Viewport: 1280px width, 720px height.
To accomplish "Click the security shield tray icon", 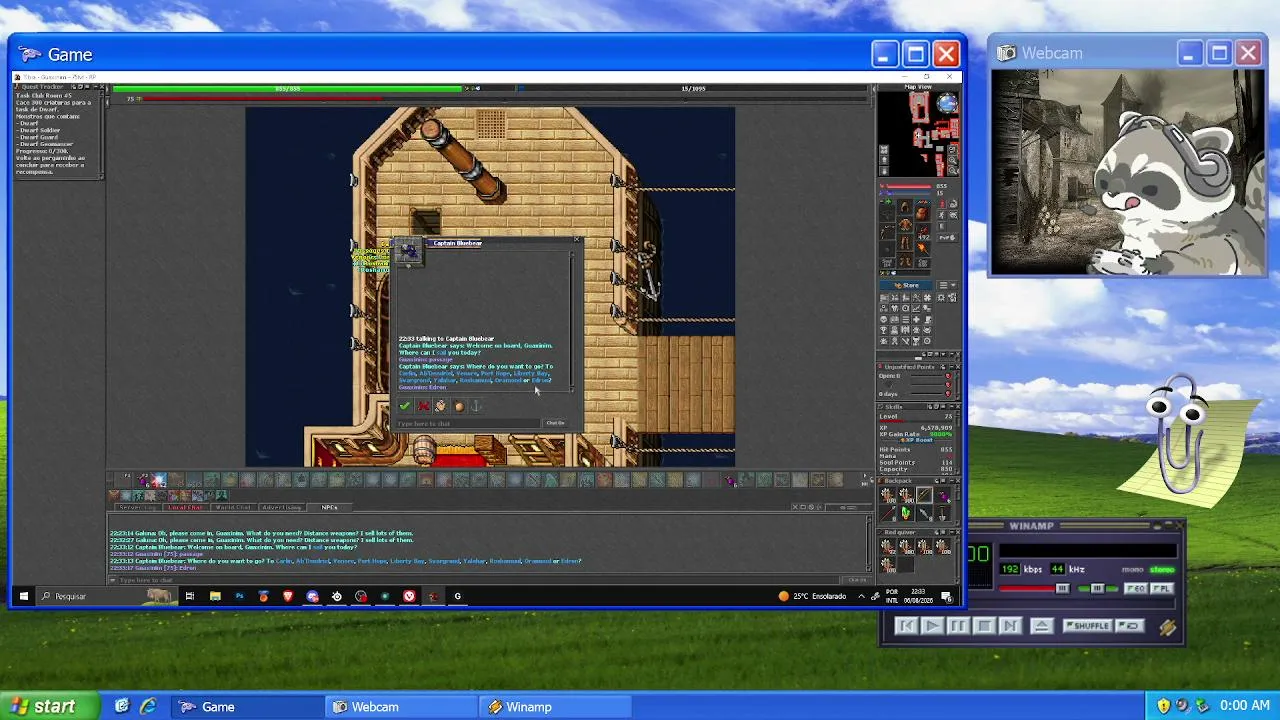I will (1163, 706).
